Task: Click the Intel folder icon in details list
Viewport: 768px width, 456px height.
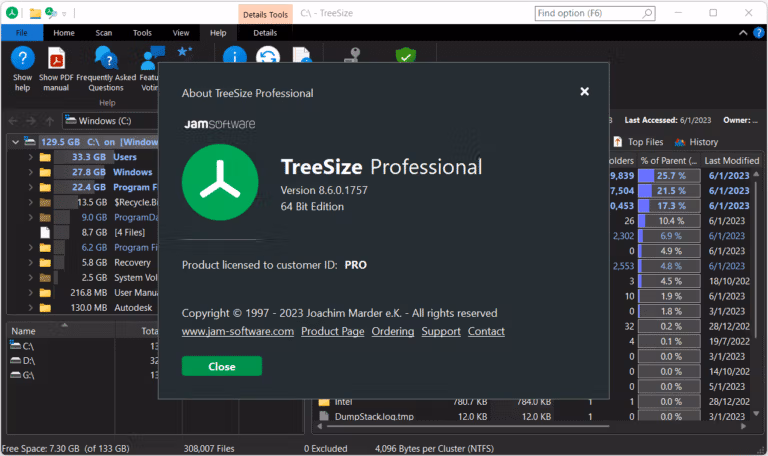Action: coord(324,402)
